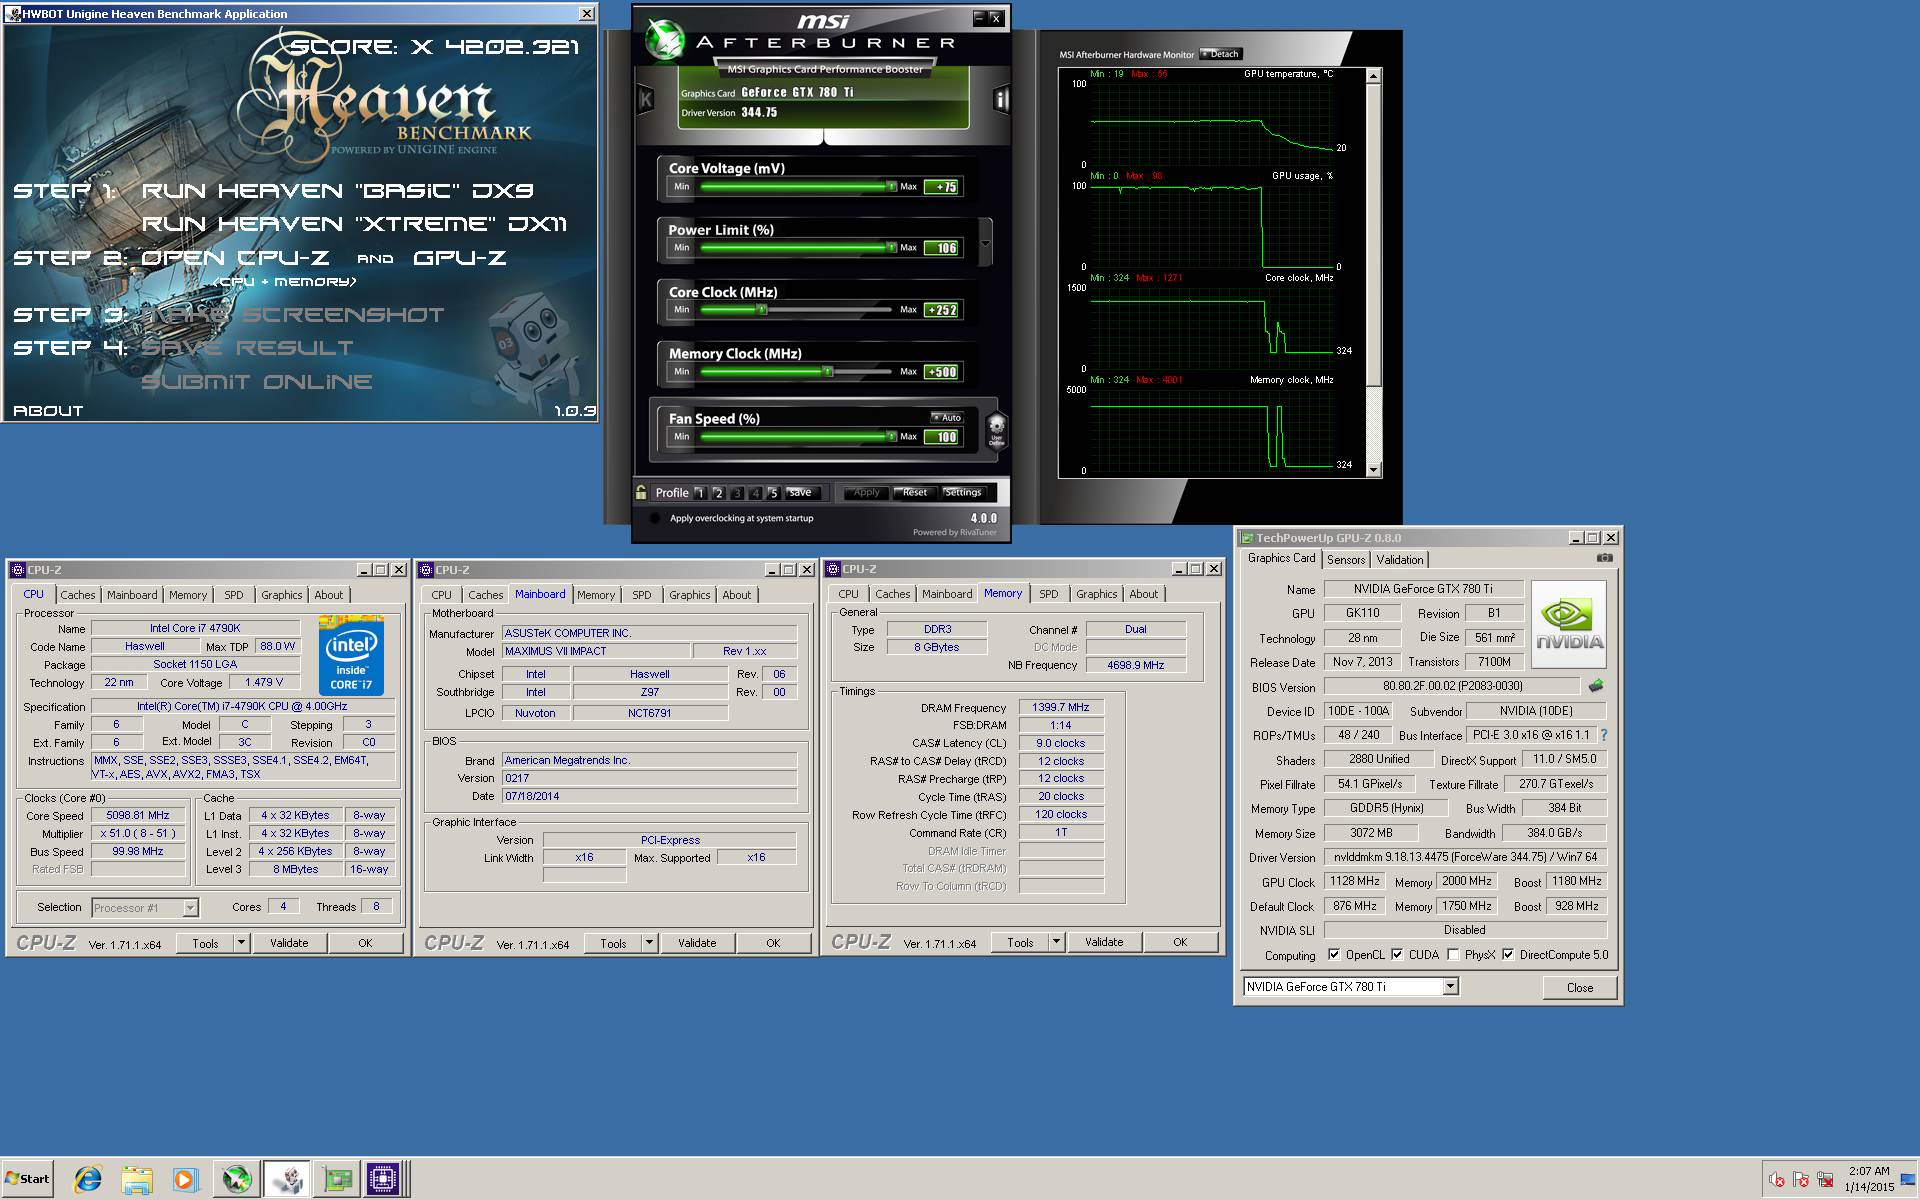This screenshot has width=1920, height=1200.
Task: Click Validate in leftmost CPU-Z window
Action: [289, 943]
